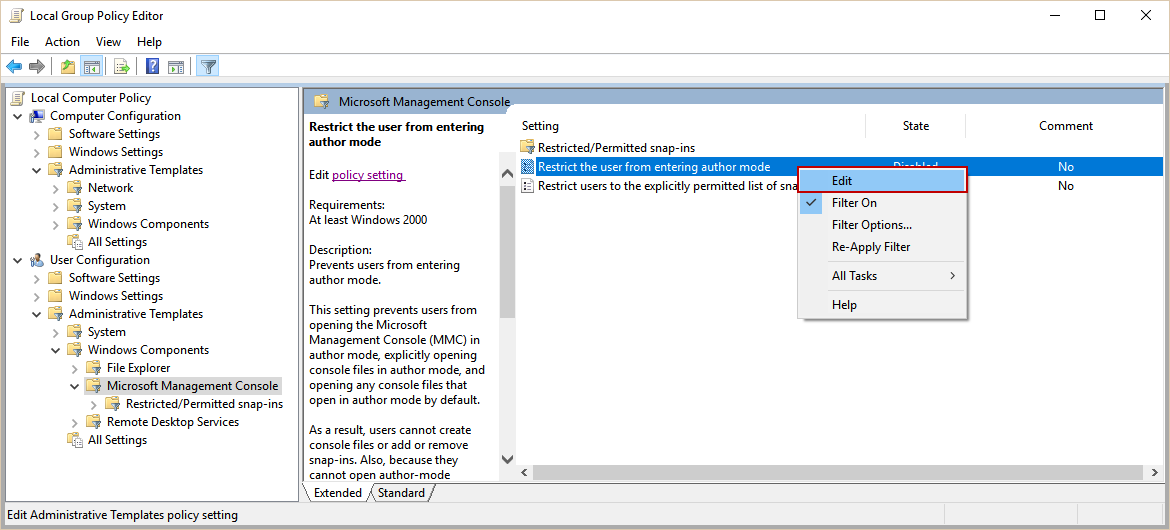Click horizontal scrollbar right arrow in list
1170x530 pixels.
1155,473
